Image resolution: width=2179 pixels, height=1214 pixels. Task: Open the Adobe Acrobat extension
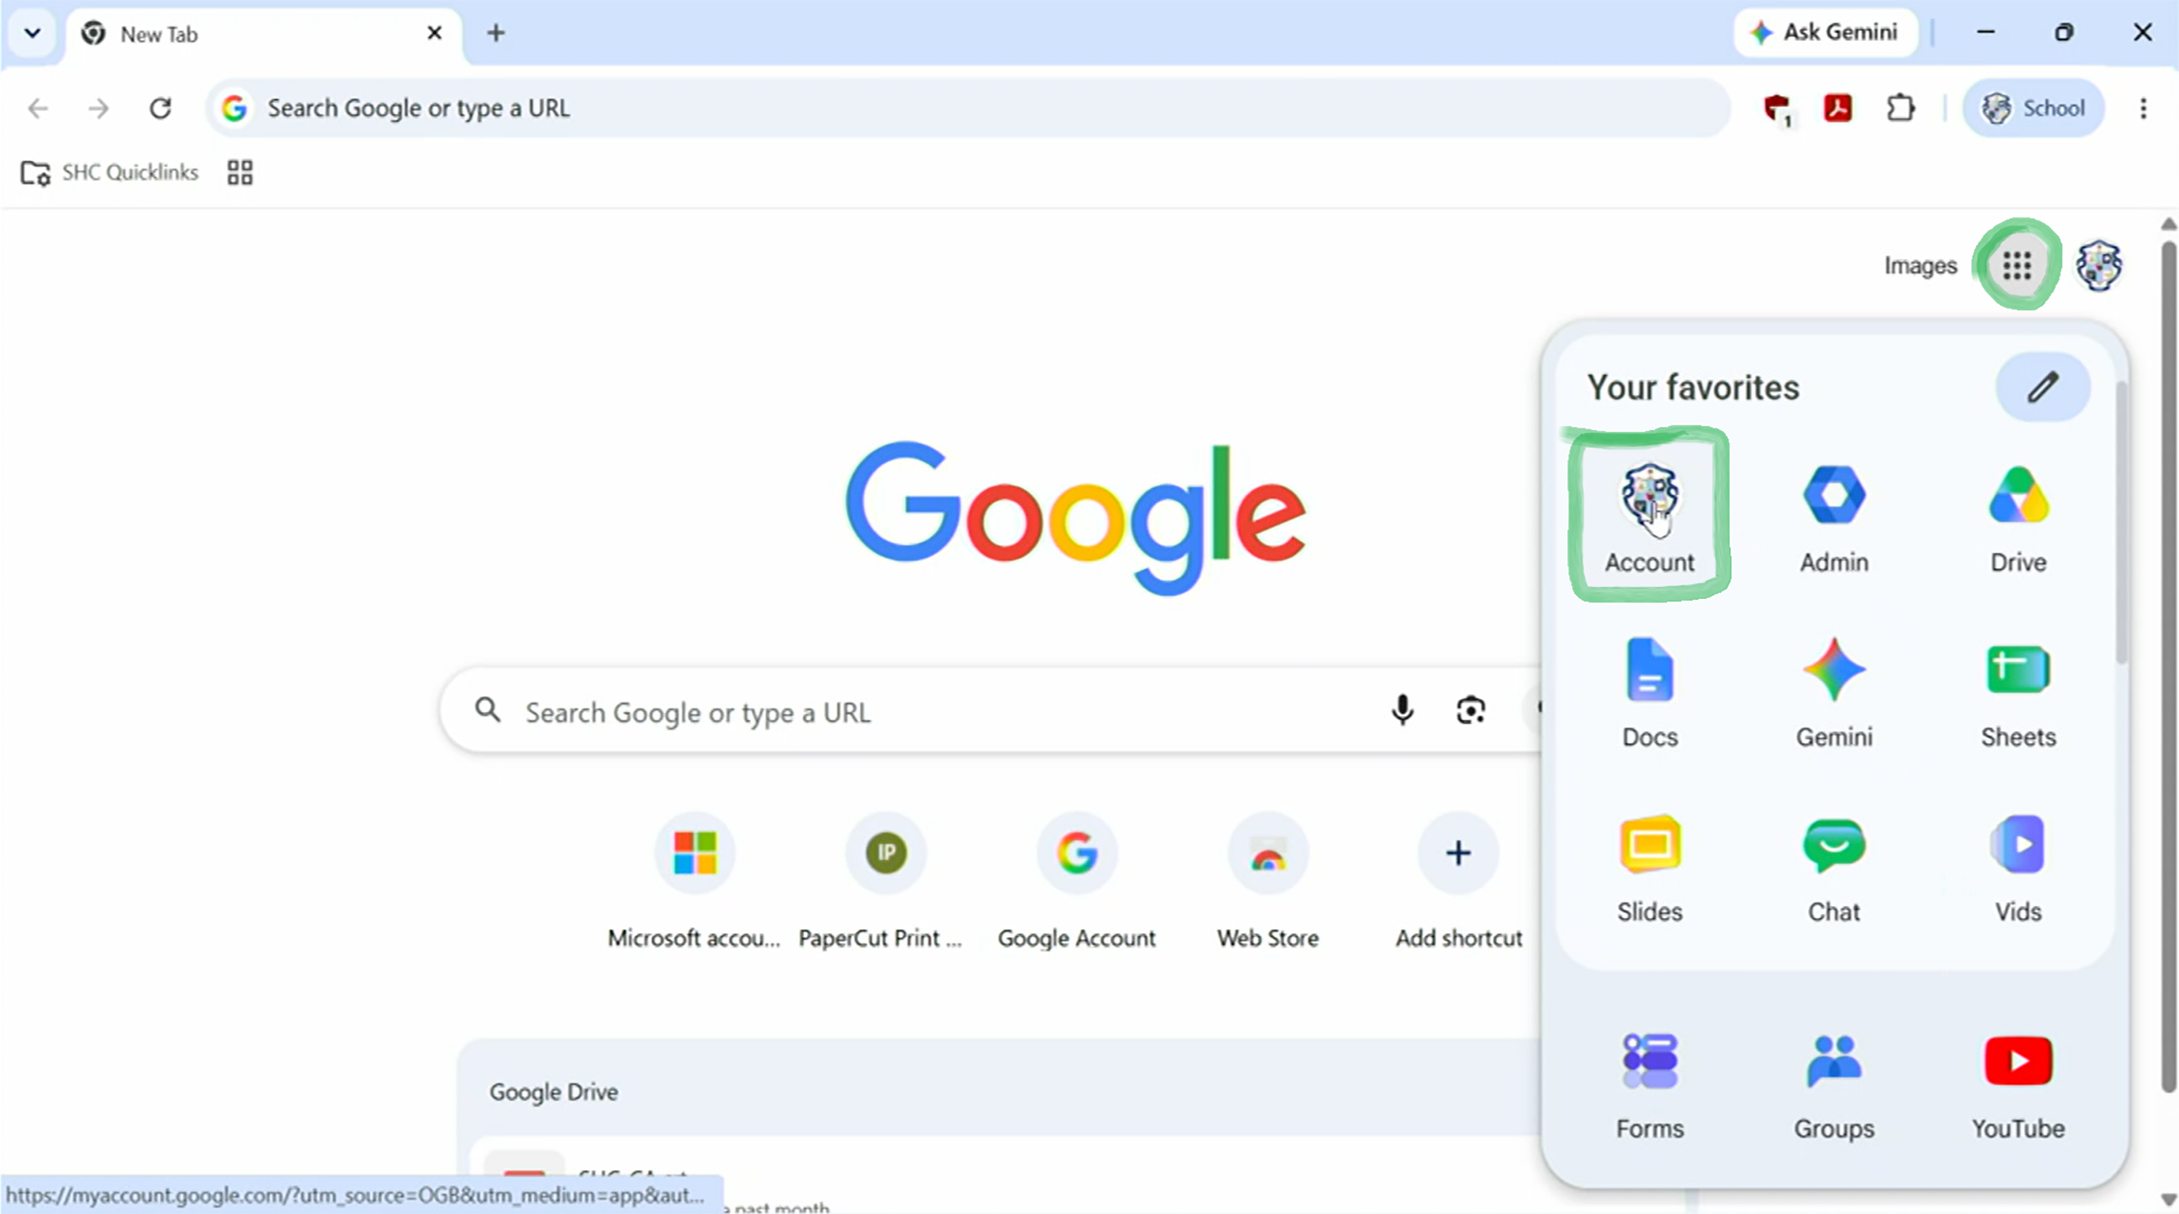1838,108
